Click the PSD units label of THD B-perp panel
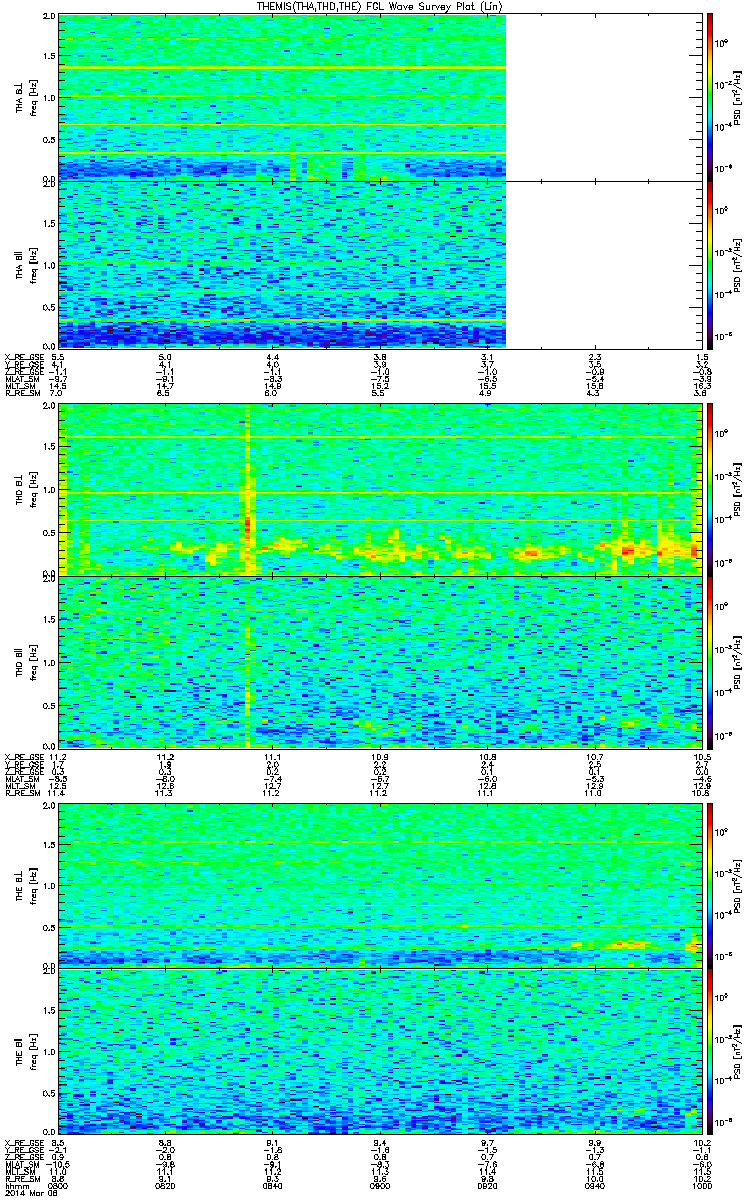This screenshot has width=750, height=1200. point(738,489)
